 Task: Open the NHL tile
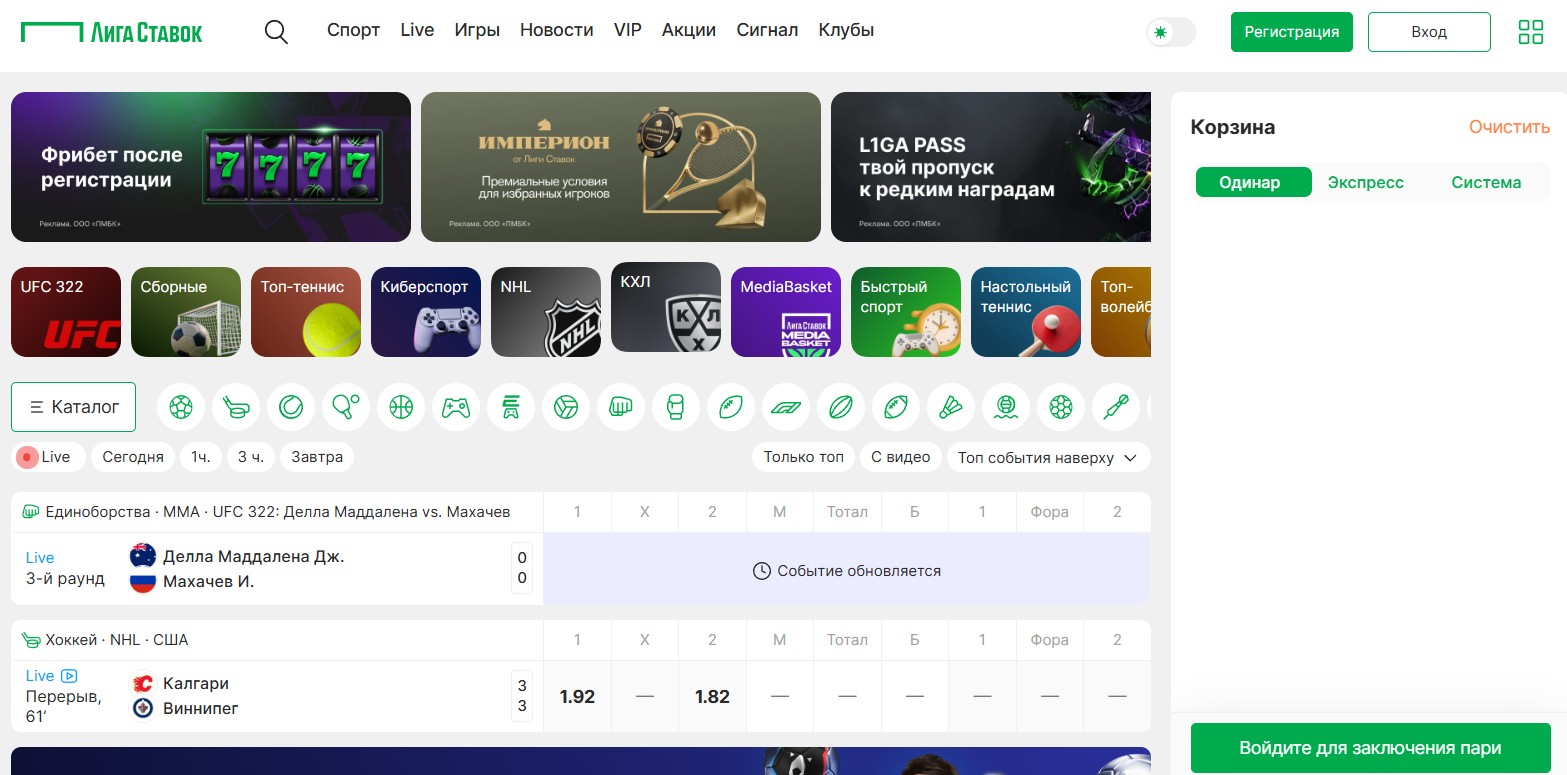546,312
